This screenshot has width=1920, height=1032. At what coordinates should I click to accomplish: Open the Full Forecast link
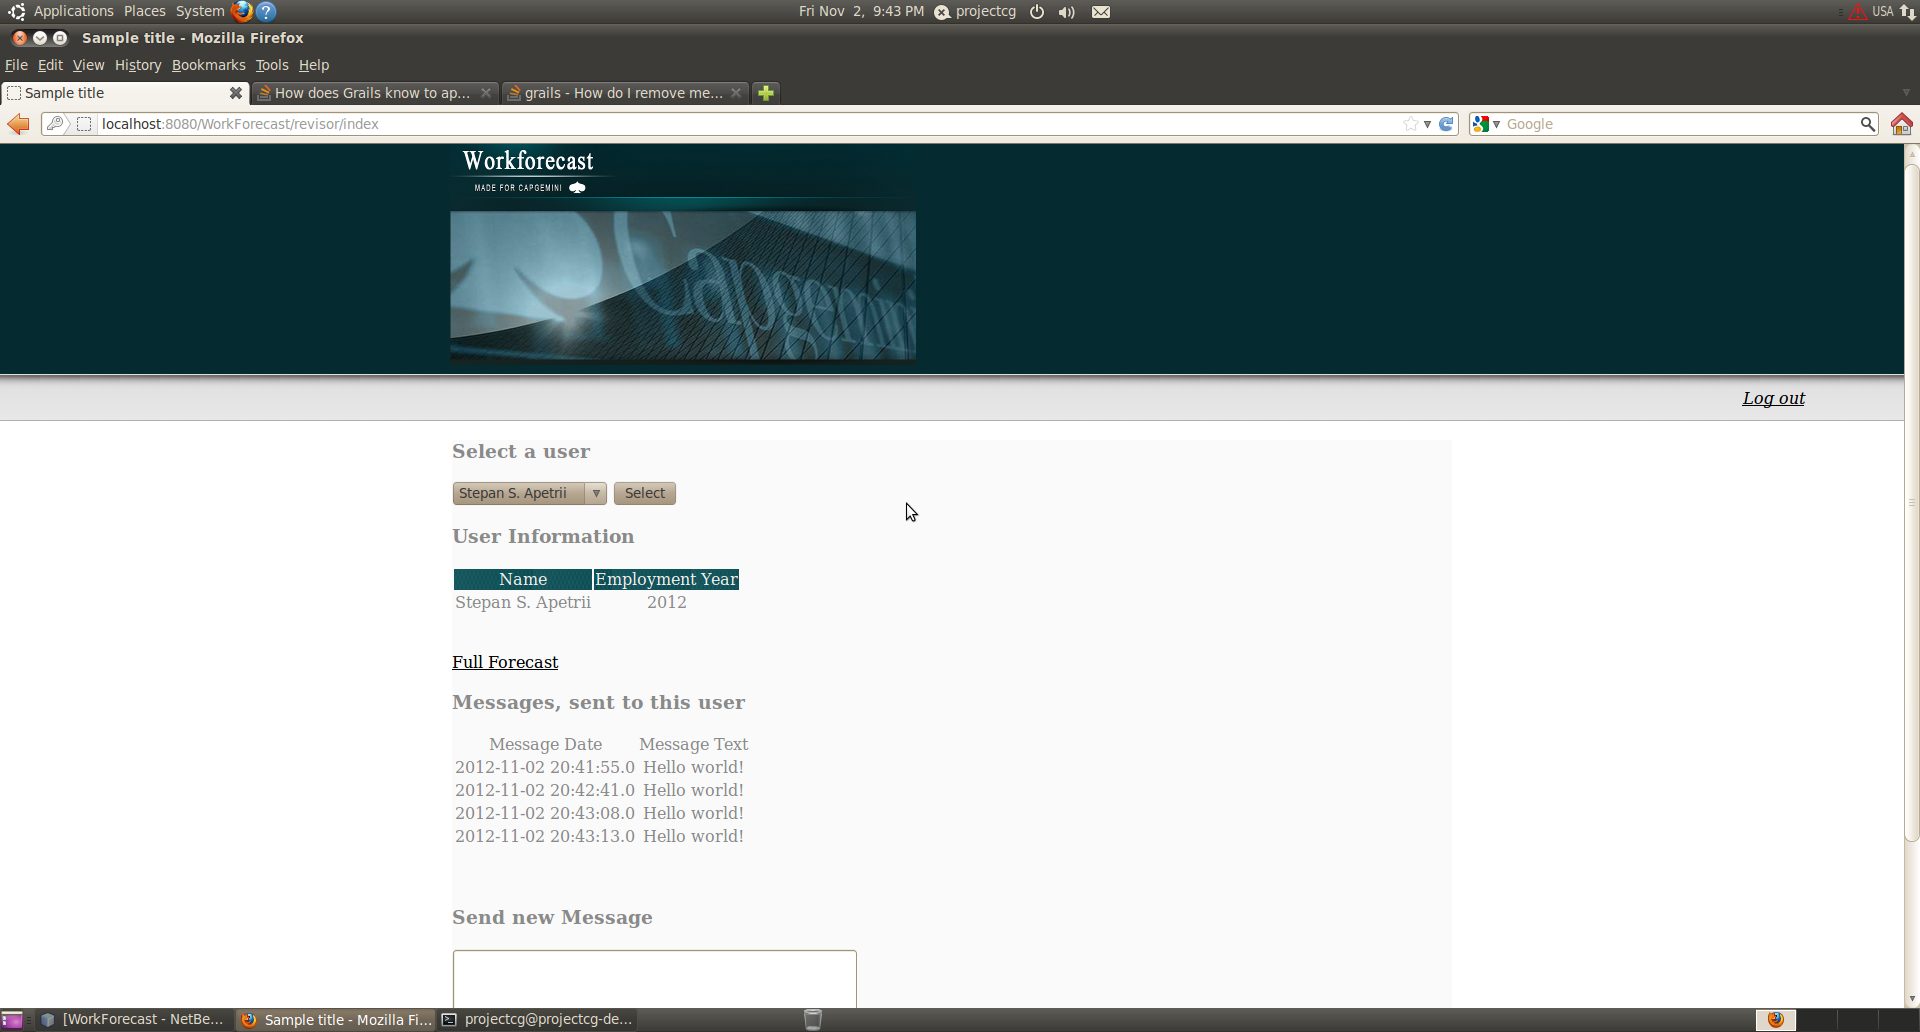pos(505,662)
